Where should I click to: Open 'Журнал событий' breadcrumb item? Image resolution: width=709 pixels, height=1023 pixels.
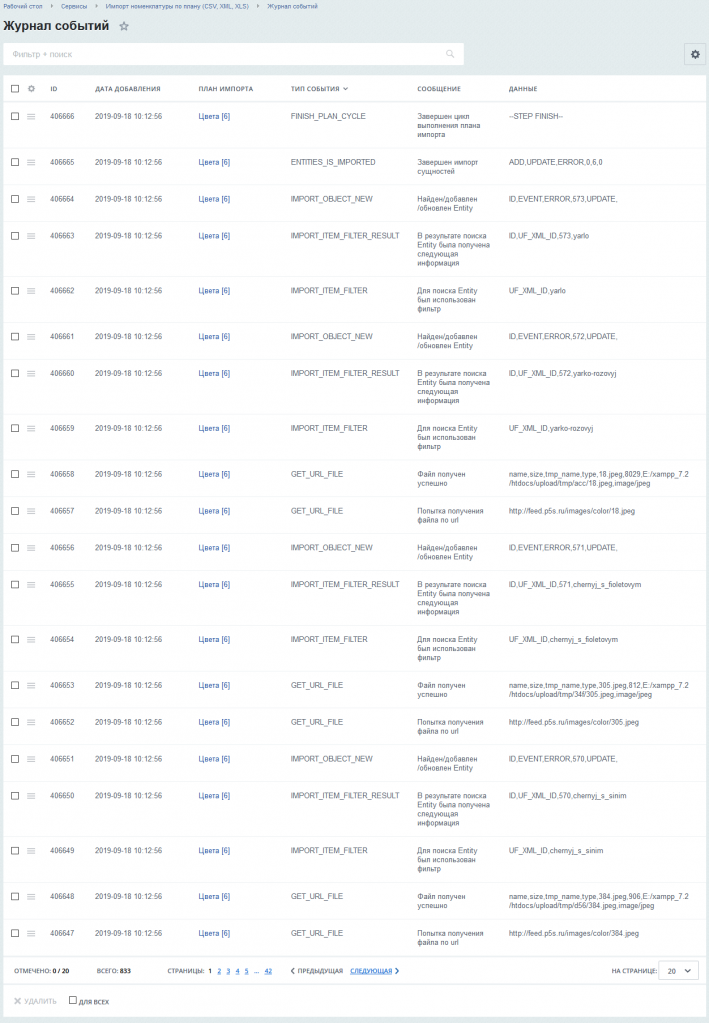[x=292, y=7]
